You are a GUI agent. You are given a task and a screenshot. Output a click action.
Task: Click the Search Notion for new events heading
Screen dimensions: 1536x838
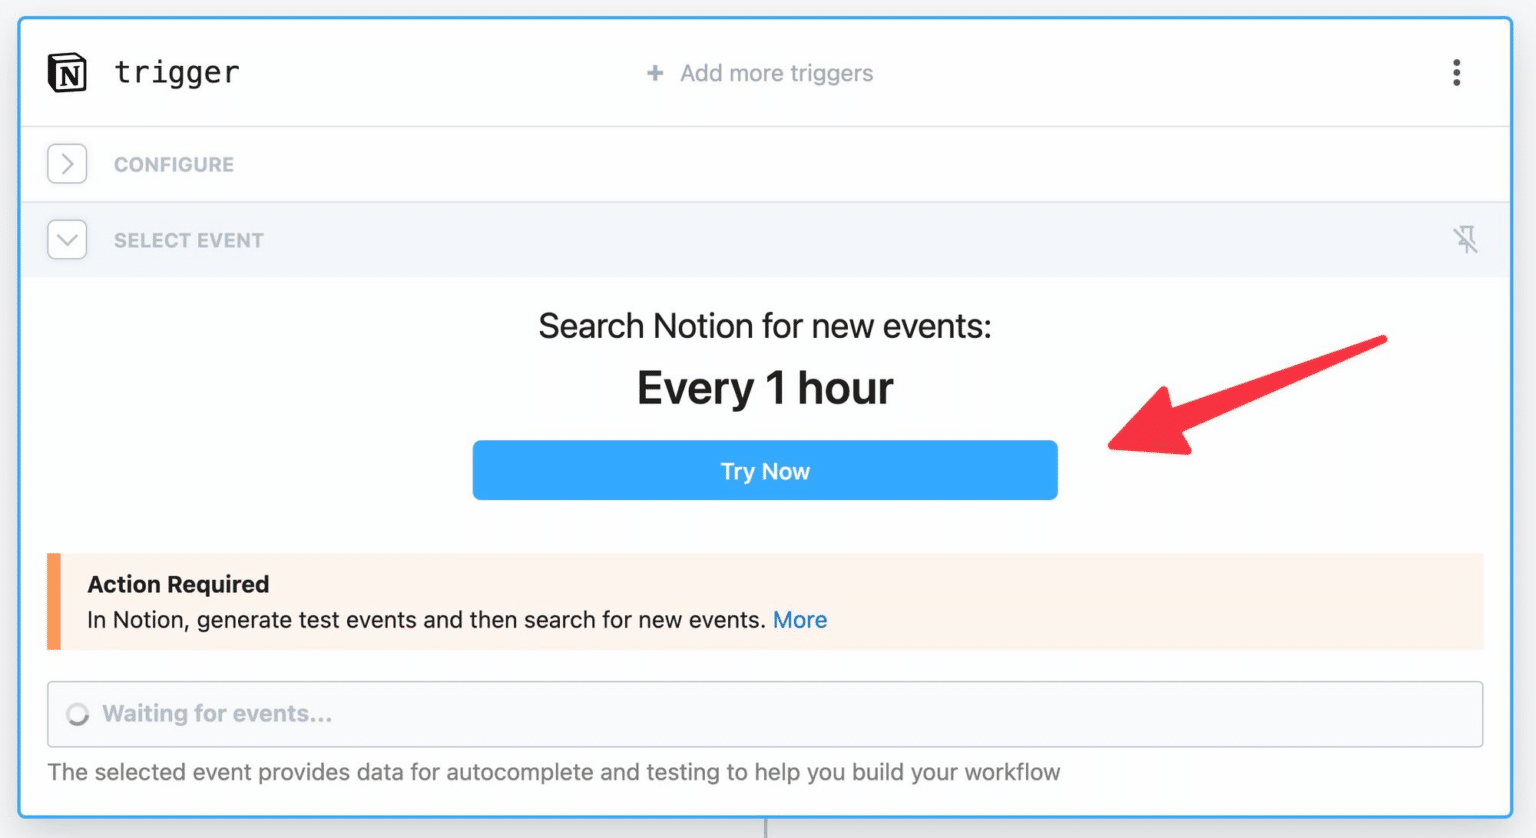(765, 326)
